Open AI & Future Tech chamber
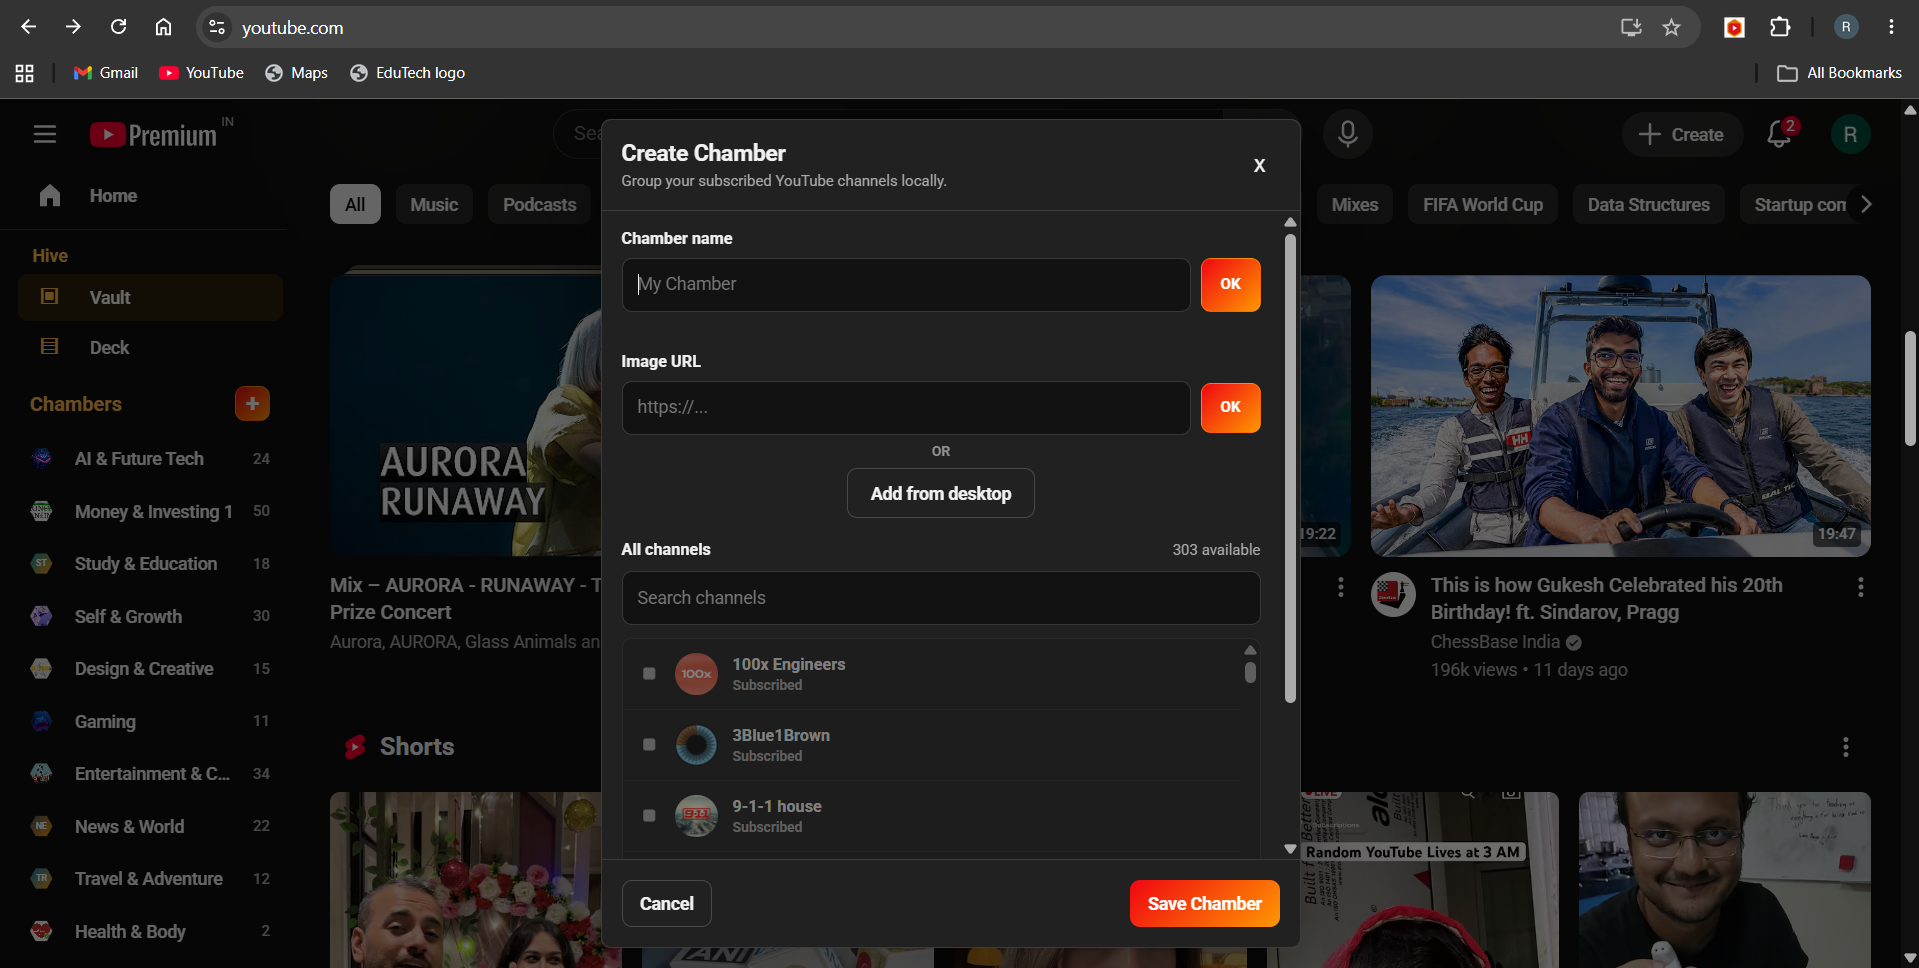 (x=150, y=459)
